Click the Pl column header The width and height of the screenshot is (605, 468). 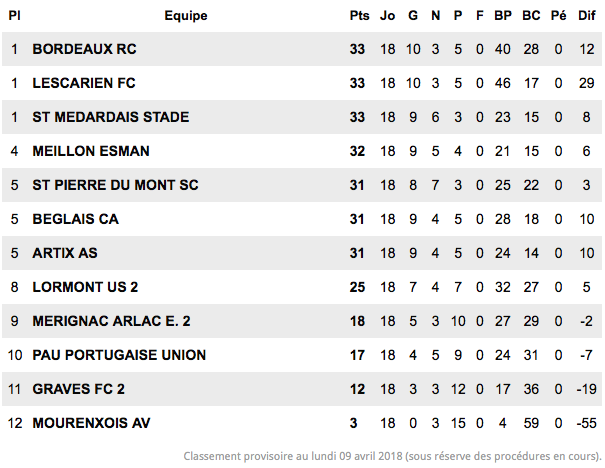[14, 15]
